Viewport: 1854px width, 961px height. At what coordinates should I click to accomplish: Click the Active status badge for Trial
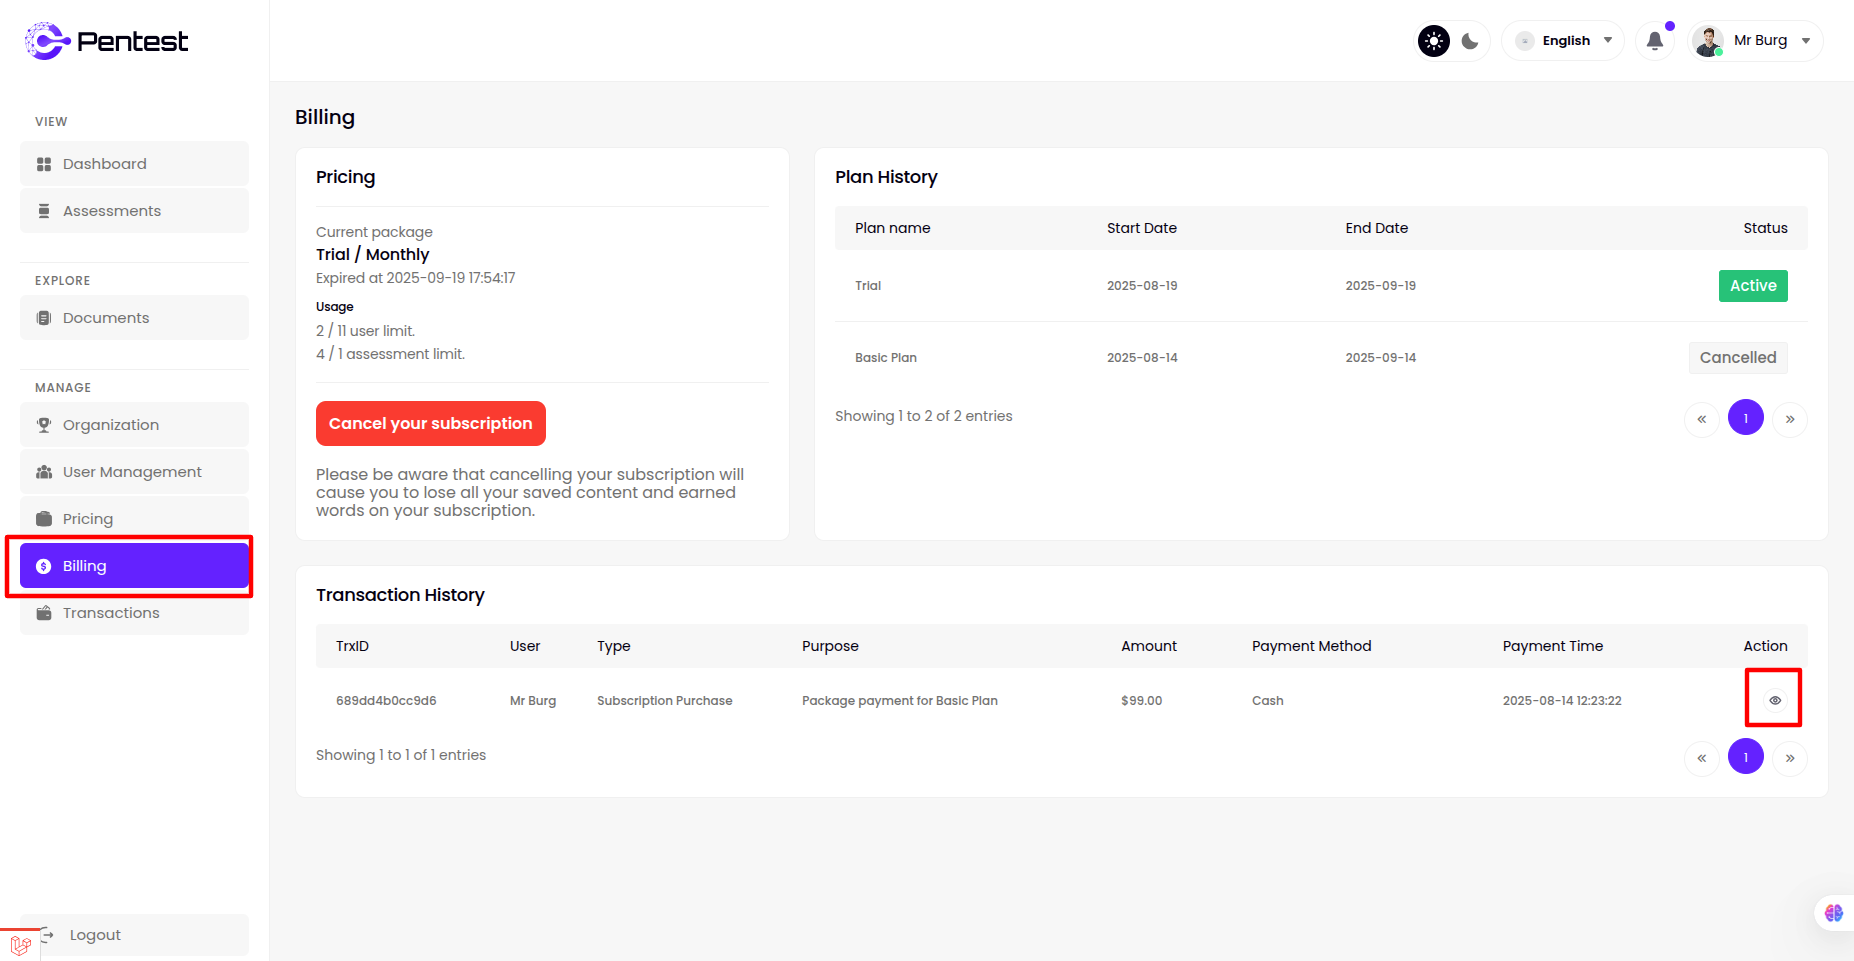click(x=1752, y=286)
